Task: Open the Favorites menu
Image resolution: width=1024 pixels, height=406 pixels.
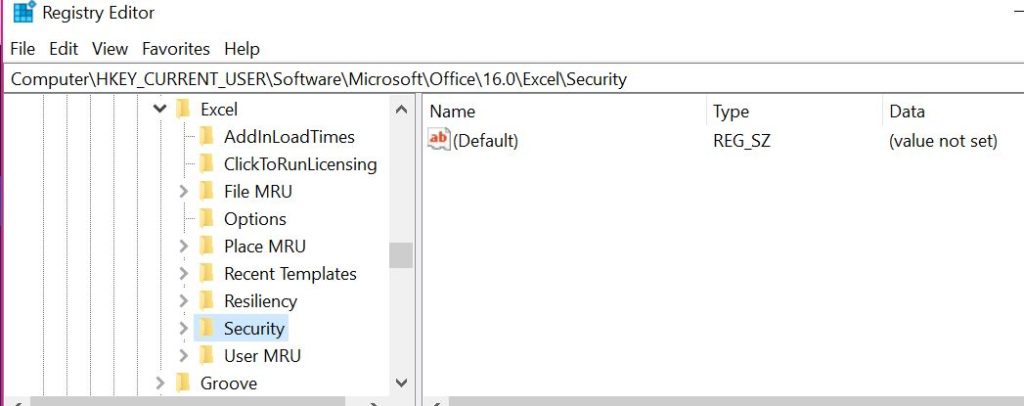Action: (x=176, y=48)
